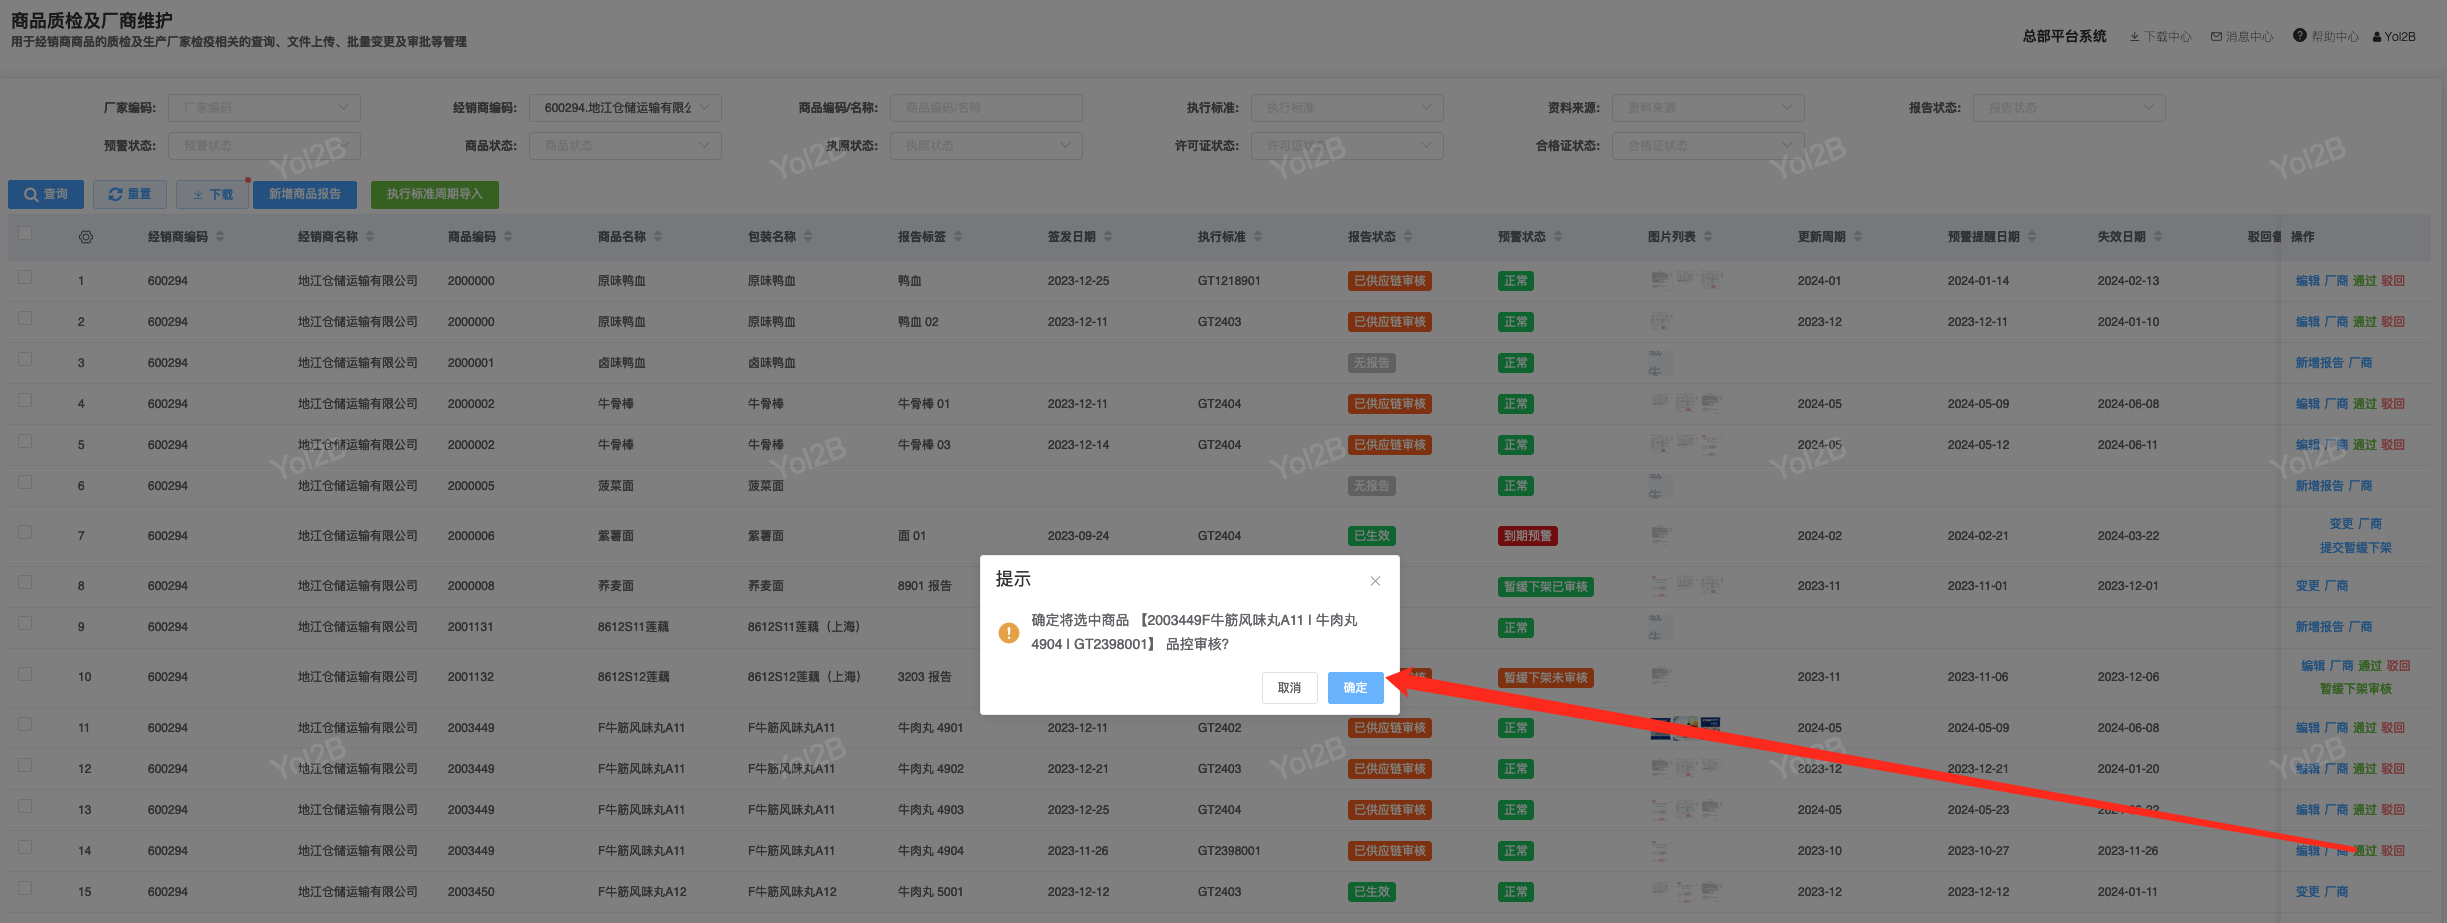Open 消息中心 envelope icon
Screen dimensions: 2447x923
2216,37
